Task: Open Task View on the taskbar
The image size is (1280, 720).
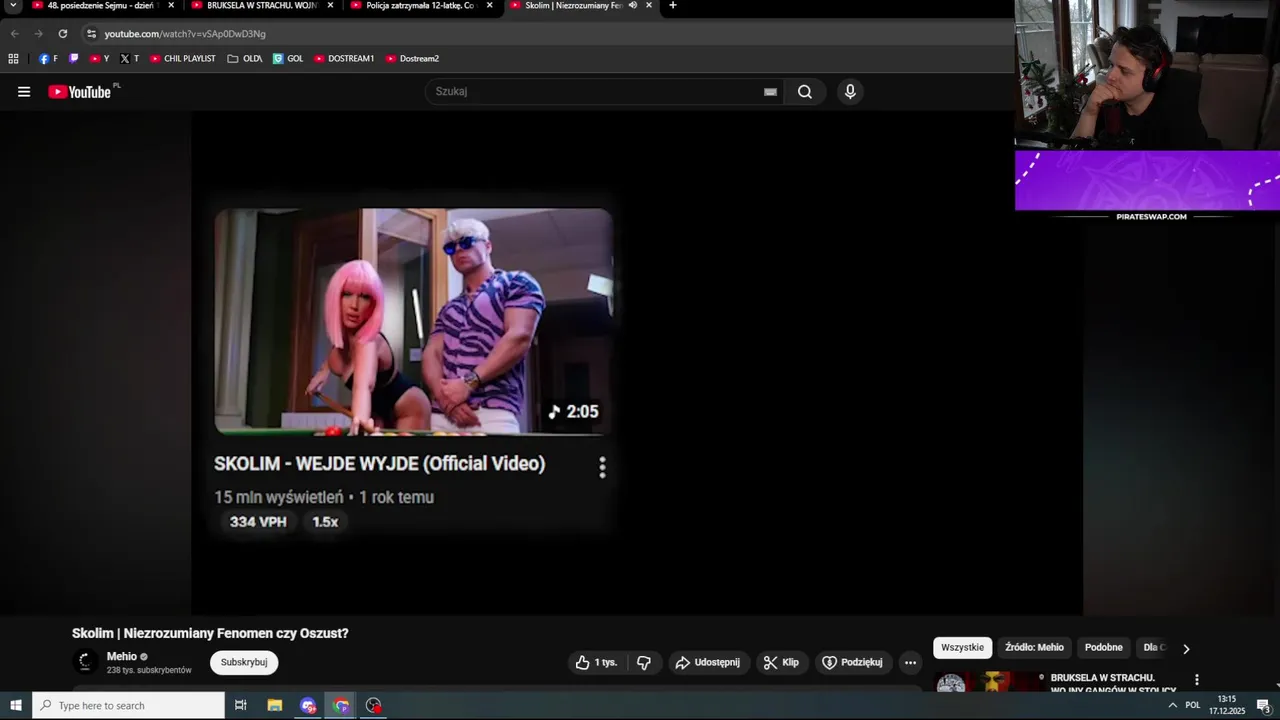Action: click(x=241, y=705)
